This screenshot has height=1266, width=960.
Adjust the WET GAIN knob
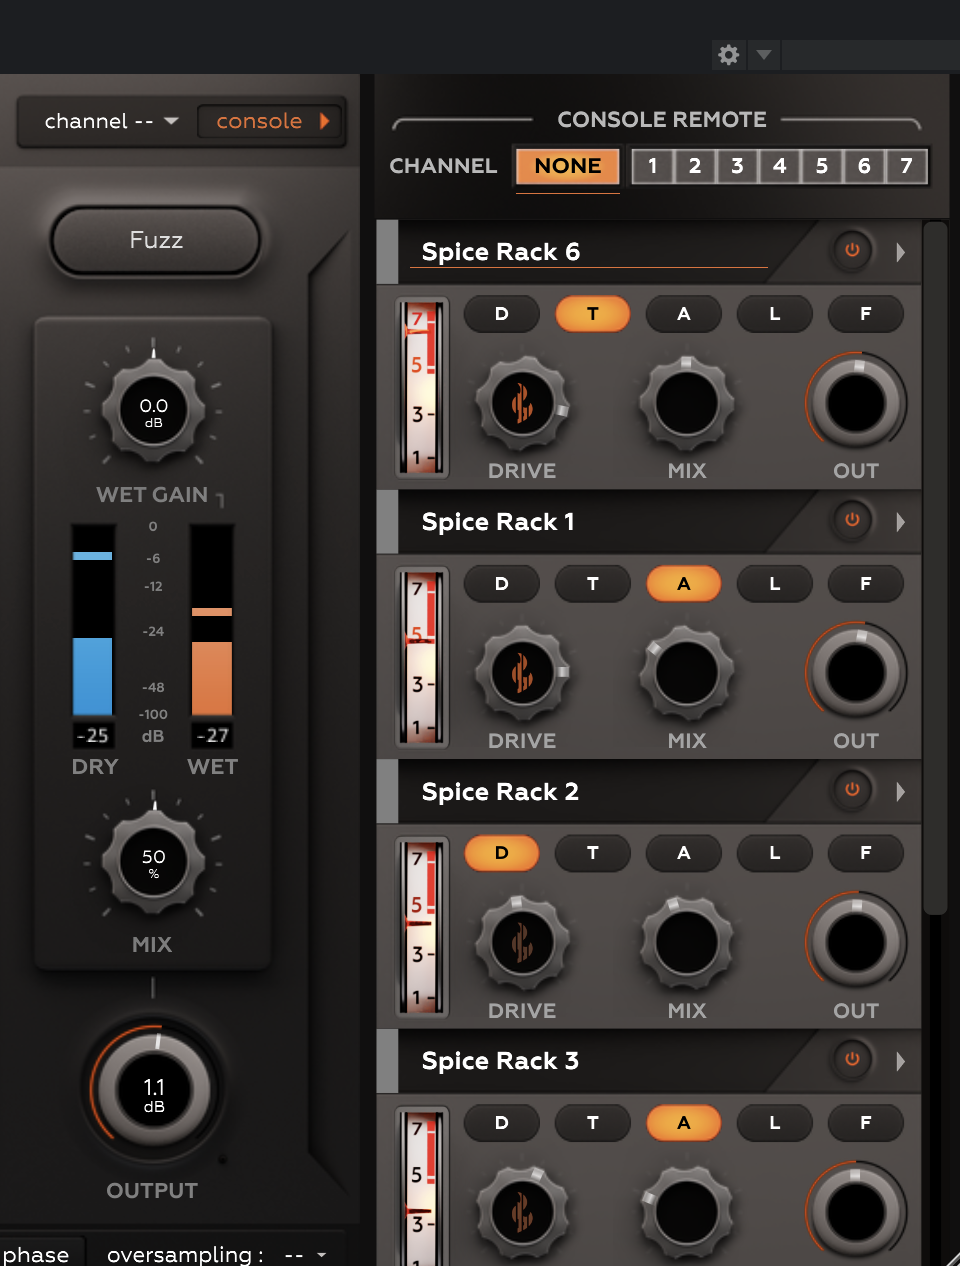point(153,411)
